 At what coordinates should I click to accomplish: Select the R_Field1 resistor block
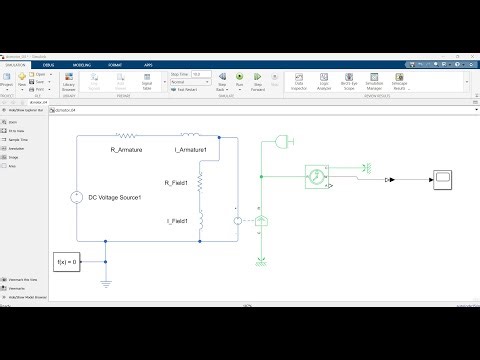click(200, 182)
